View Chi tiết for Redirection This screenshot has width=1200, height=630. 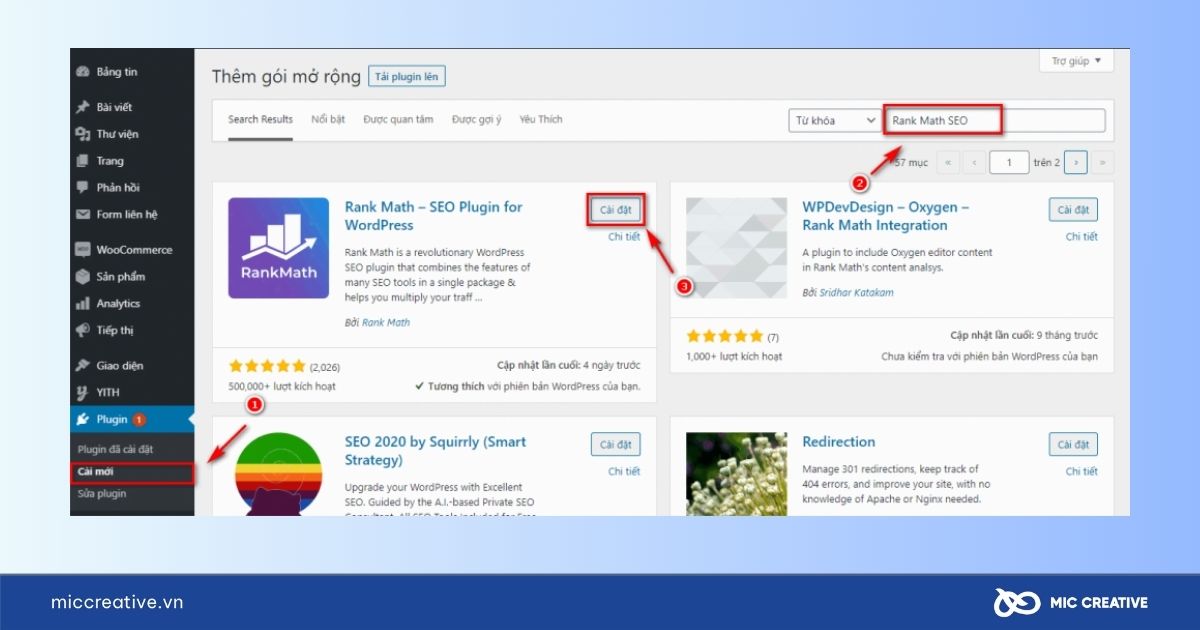pos(1082,471)
